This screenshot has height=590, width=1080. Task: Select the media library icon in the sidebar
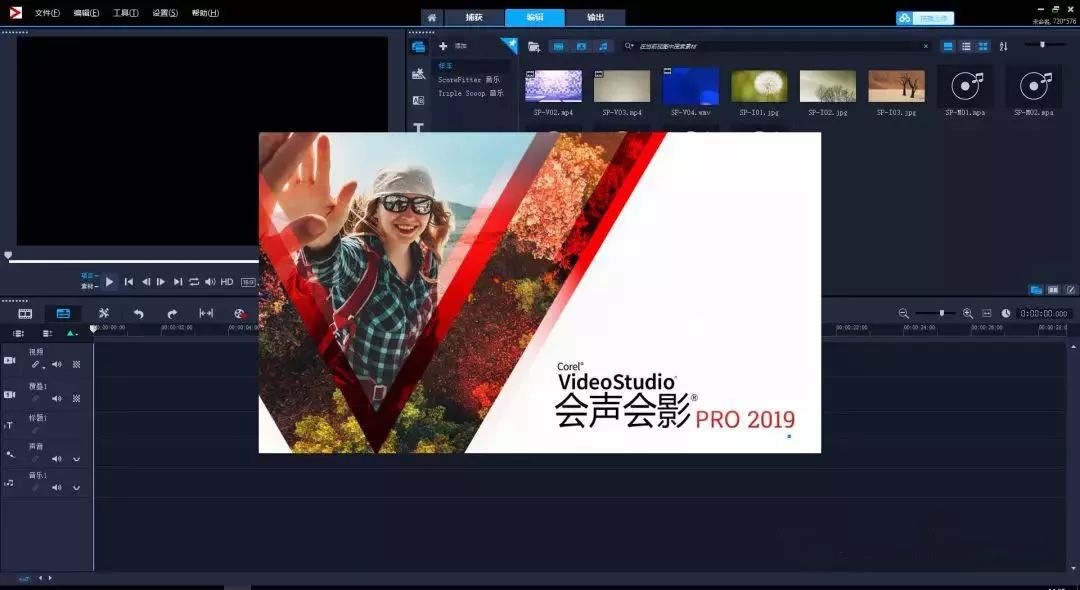coord(420,45)
